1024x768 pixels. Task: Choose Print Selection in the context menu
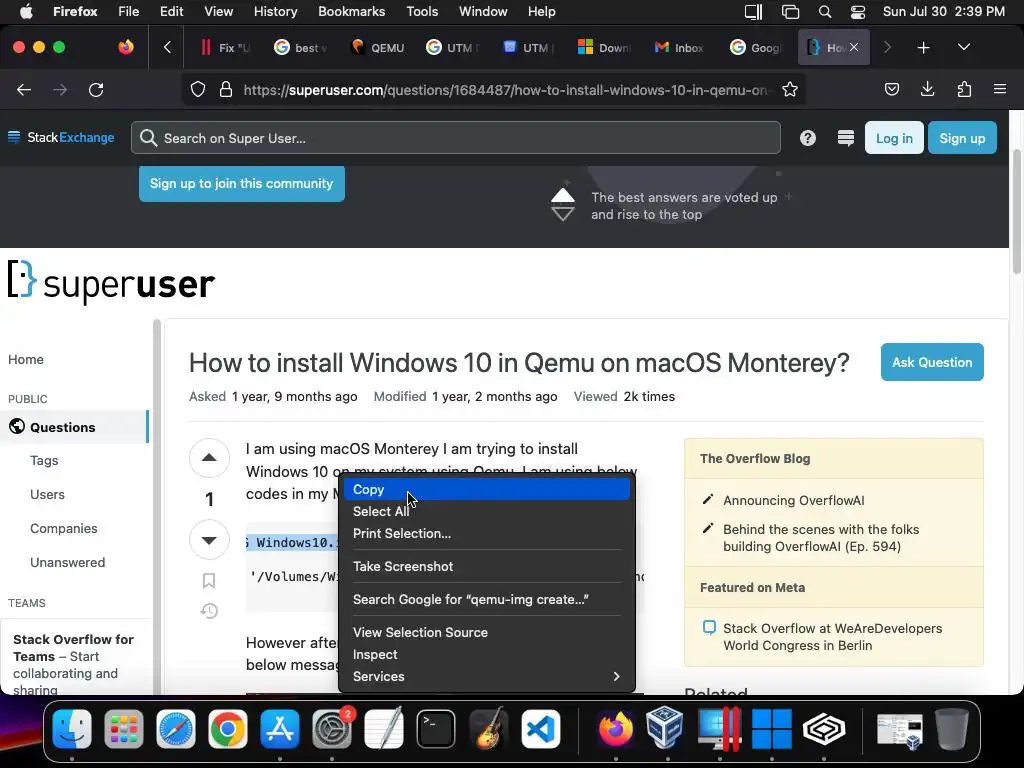coord(486,534)
